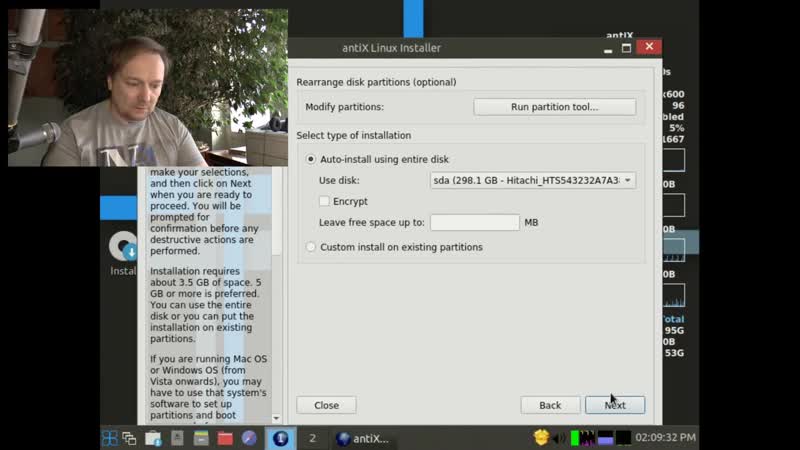Open the application menu in the taskbar
Viewport: 800px width, 450px height.
coord(109,438)
